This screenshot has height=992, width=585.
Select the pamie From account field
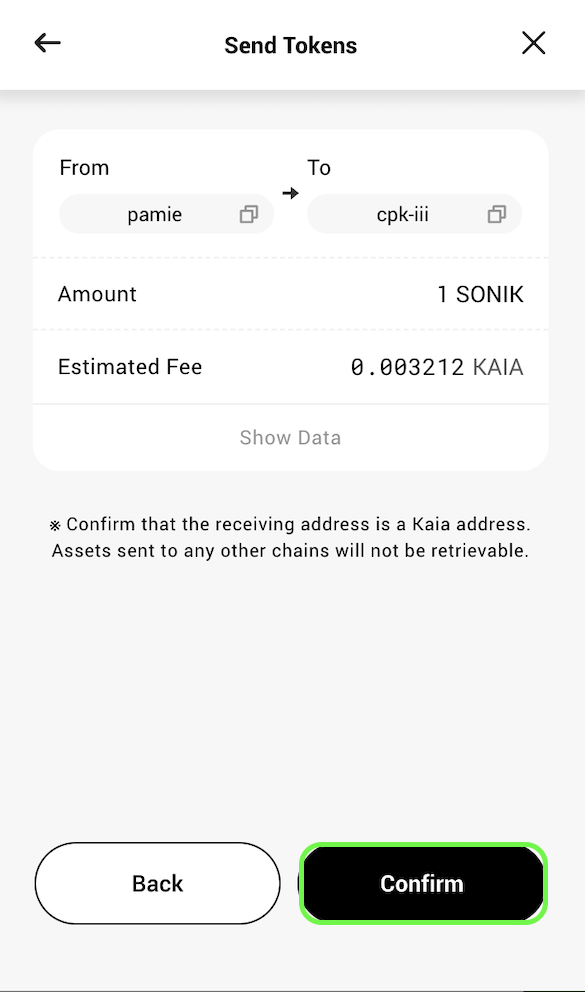pyautogui.click(x=166, y=214)
